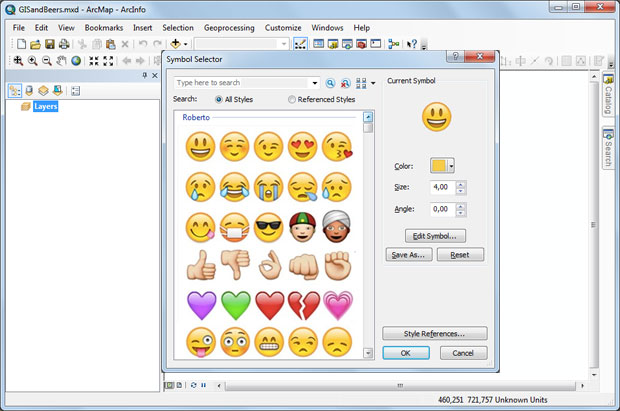Click the Edit Symbol button
The image size is (620, 411).
click(435, 236)
